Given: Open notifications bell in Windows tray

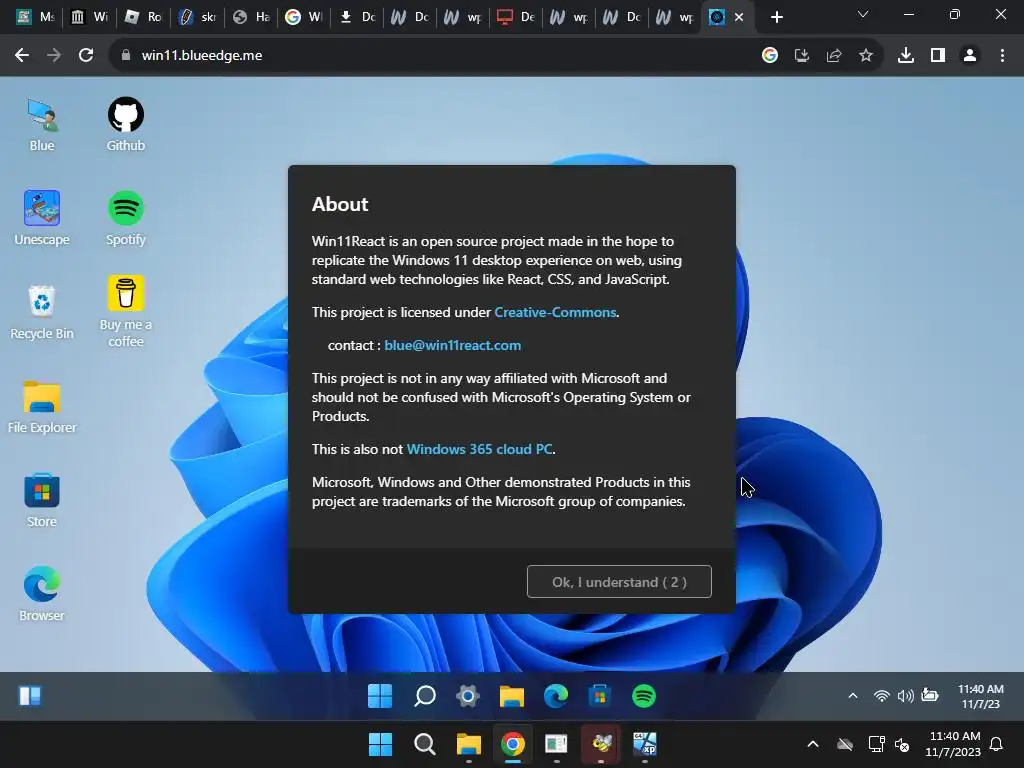Looking at the screenshot, I should point(997,744).
